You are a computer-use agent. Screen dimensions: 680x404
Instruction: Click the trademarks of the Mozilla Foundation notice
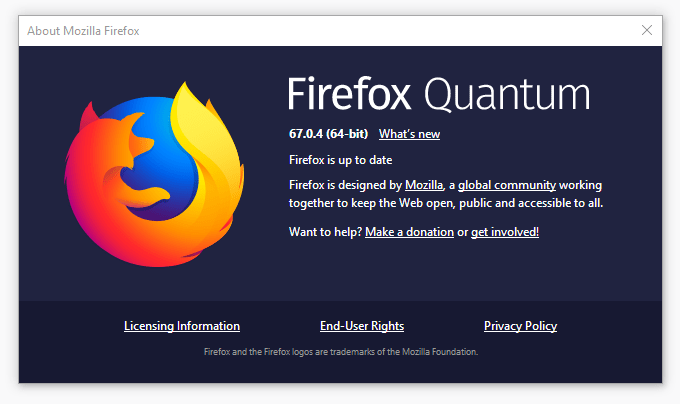341,352
